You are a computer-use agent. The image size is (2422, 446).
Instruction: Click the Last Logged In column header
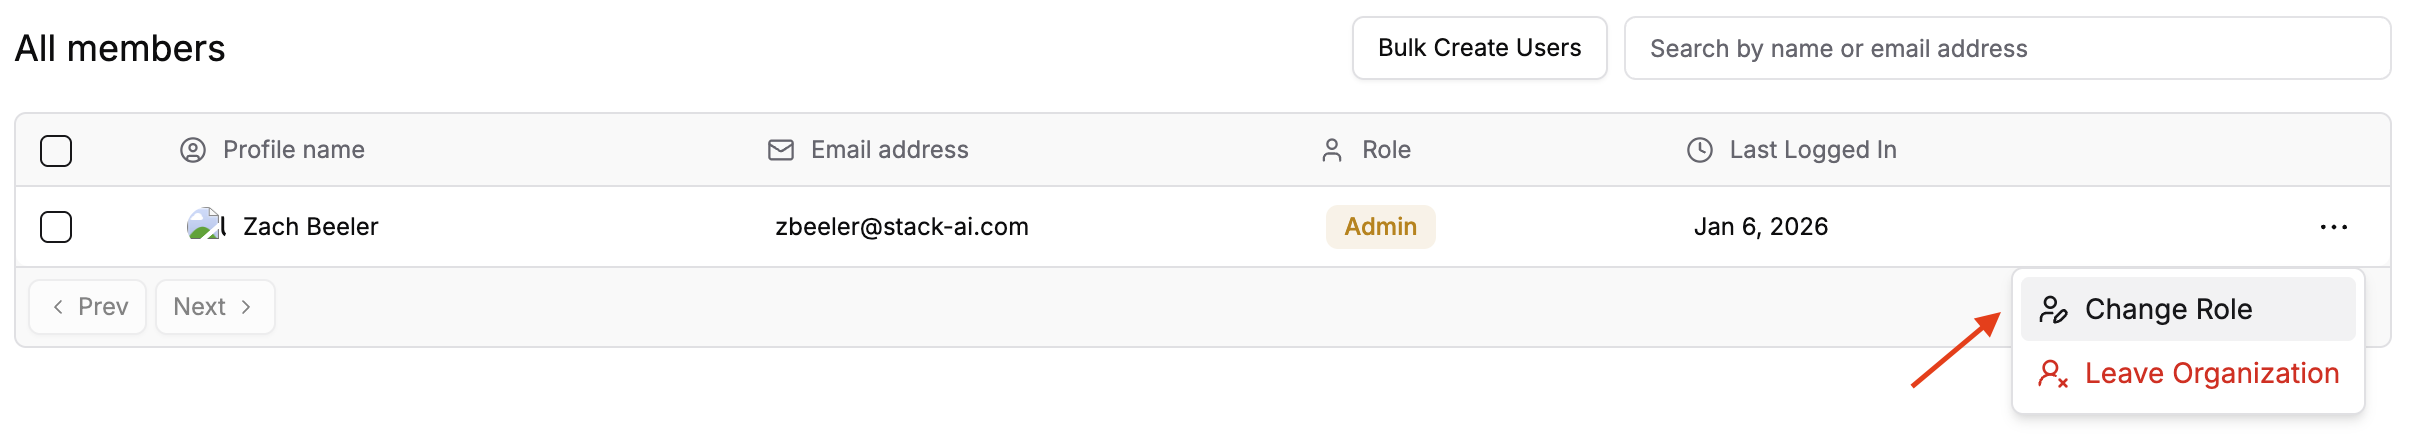pos(1812,150)
